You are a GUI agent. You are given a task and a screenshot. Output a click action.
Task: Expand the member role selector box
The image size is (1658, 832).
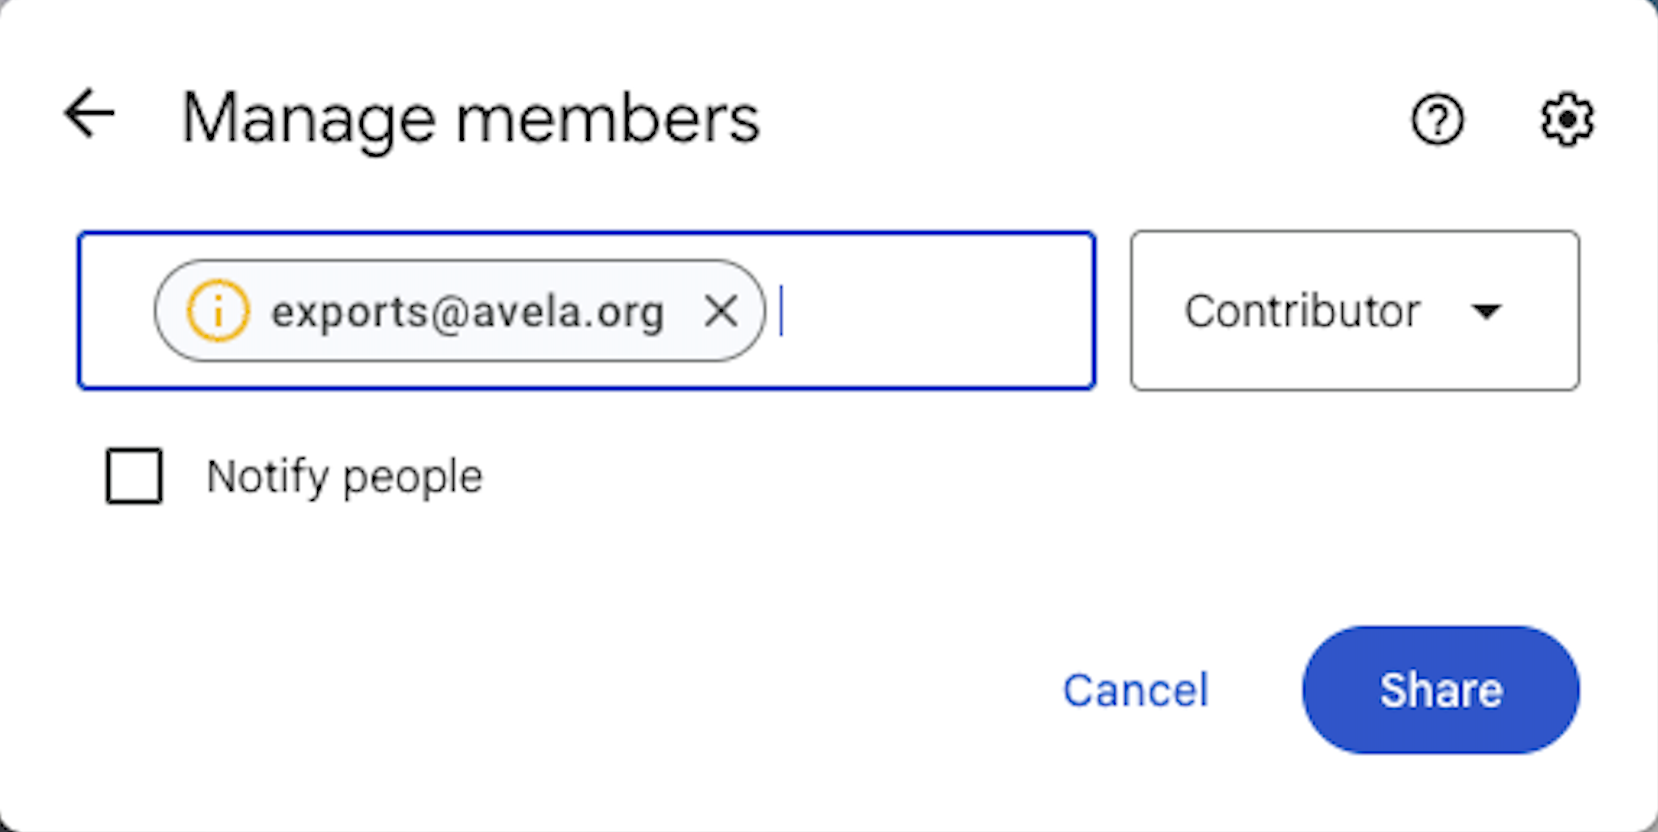(x=1354, y=311)
